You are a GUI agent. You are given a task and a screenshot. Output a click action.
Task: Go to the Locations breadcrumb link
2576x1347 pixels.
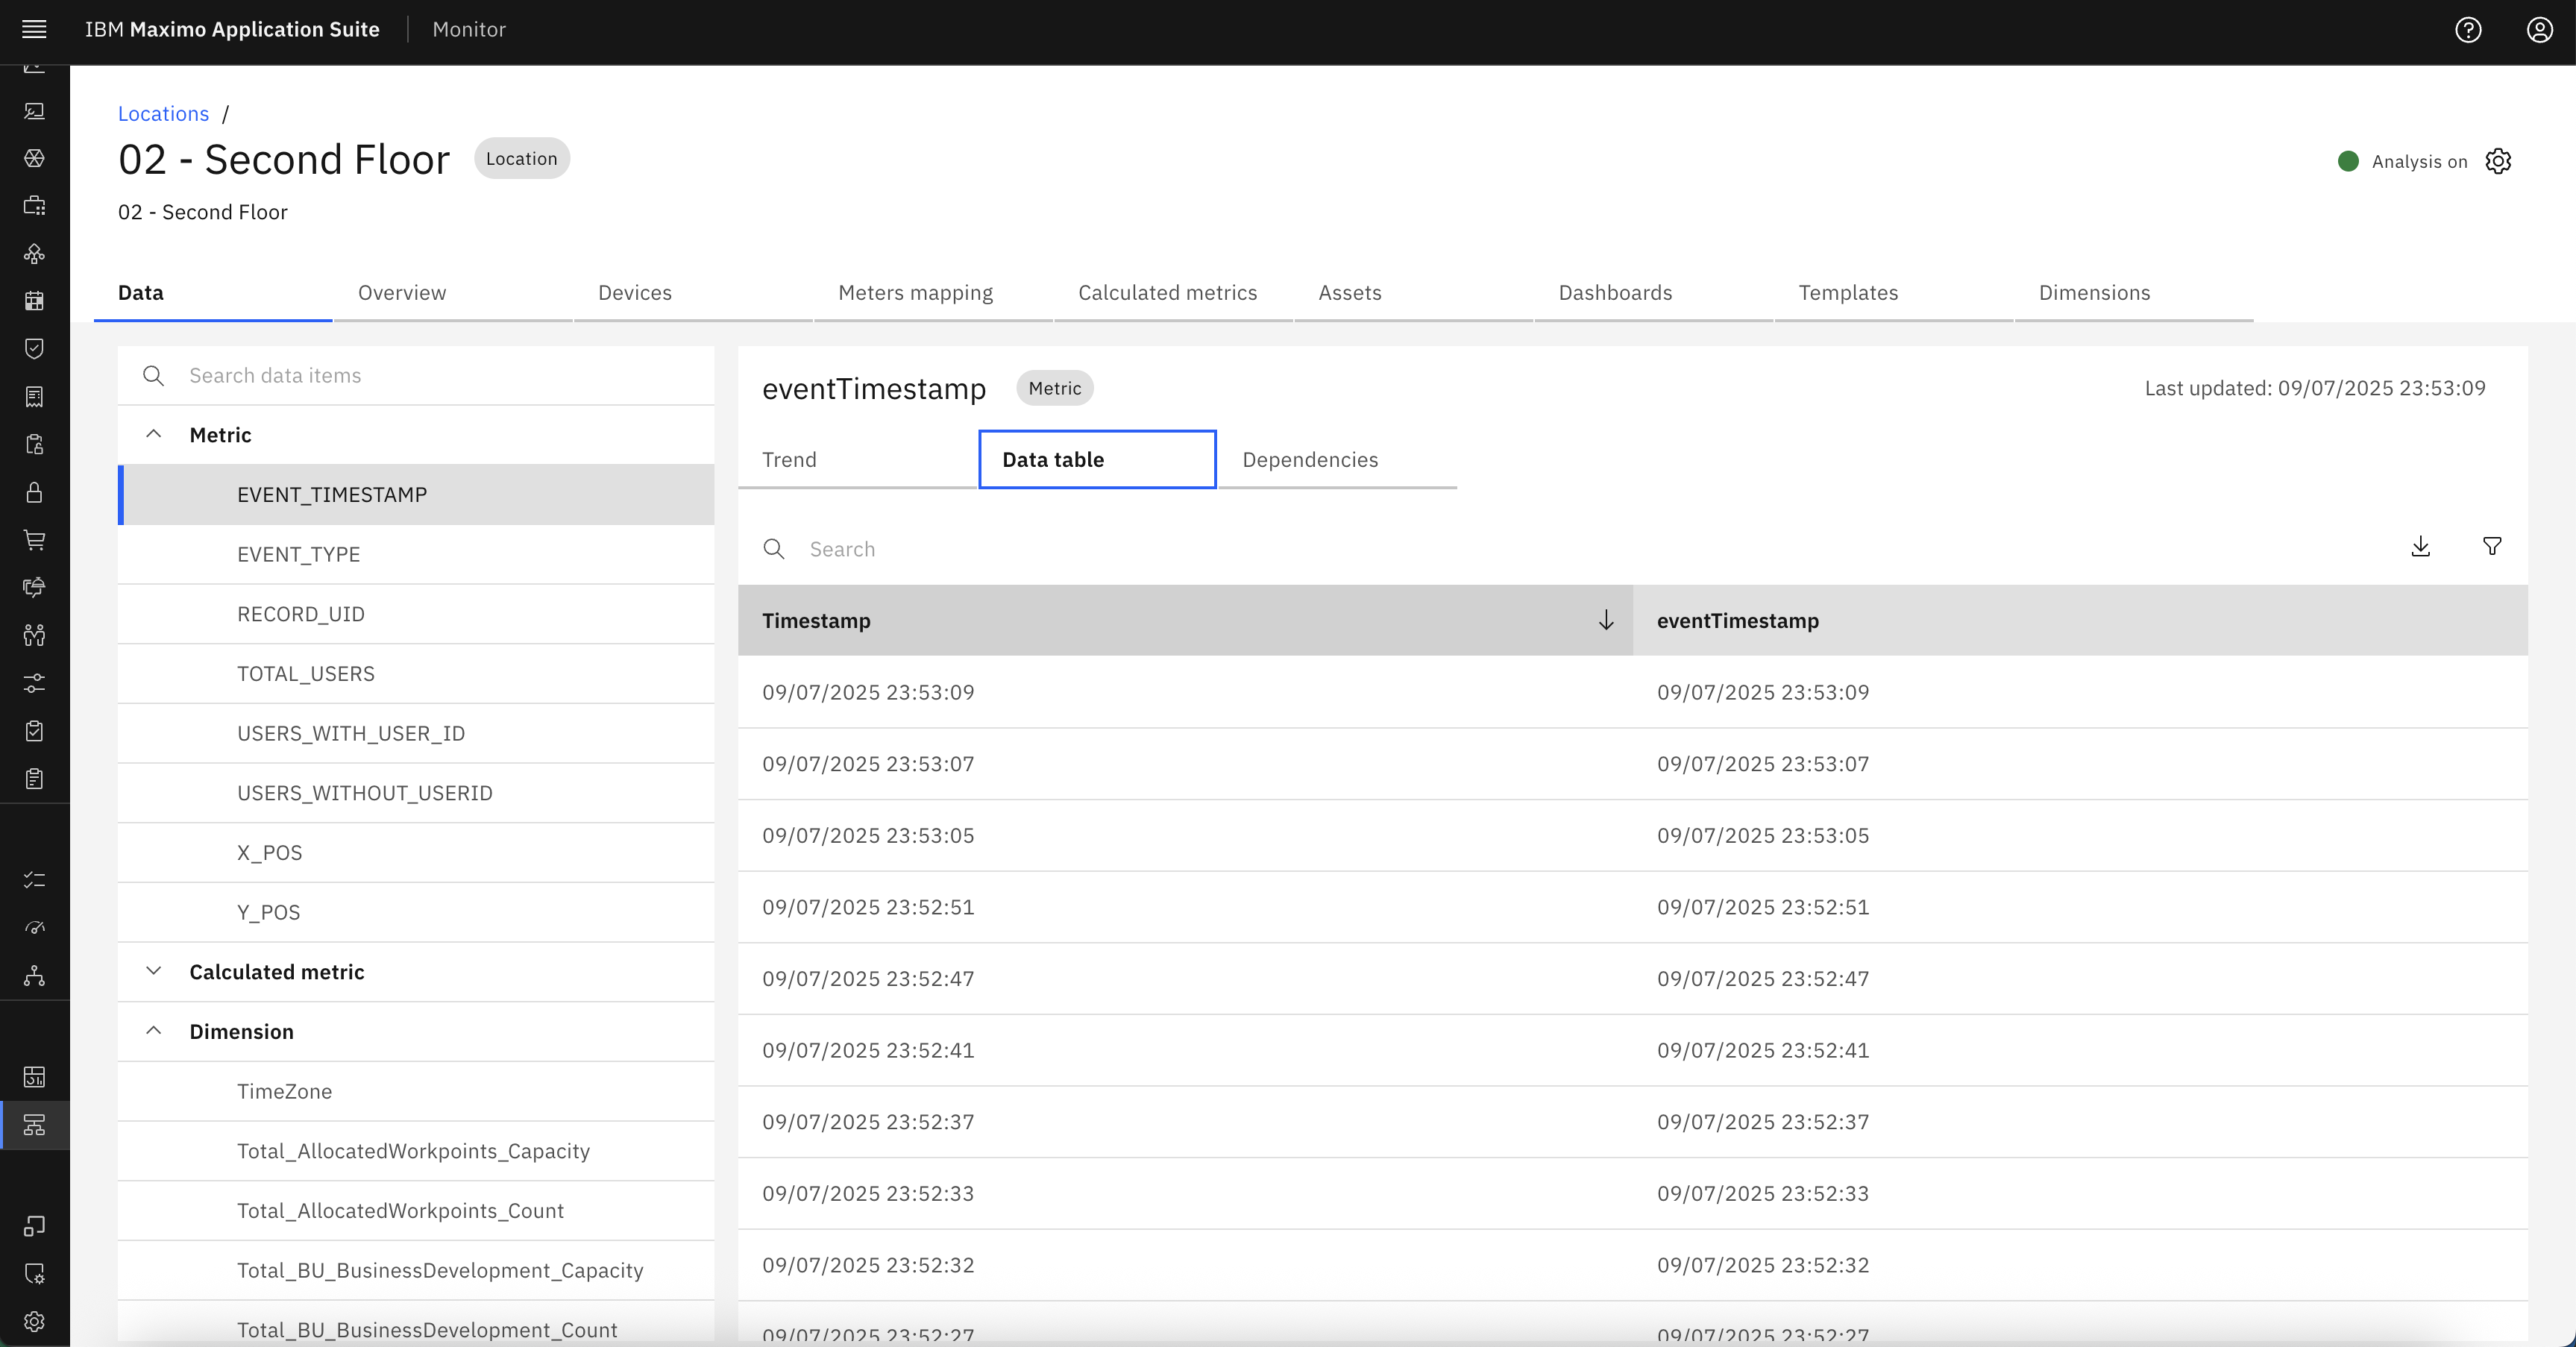(164, 114)
